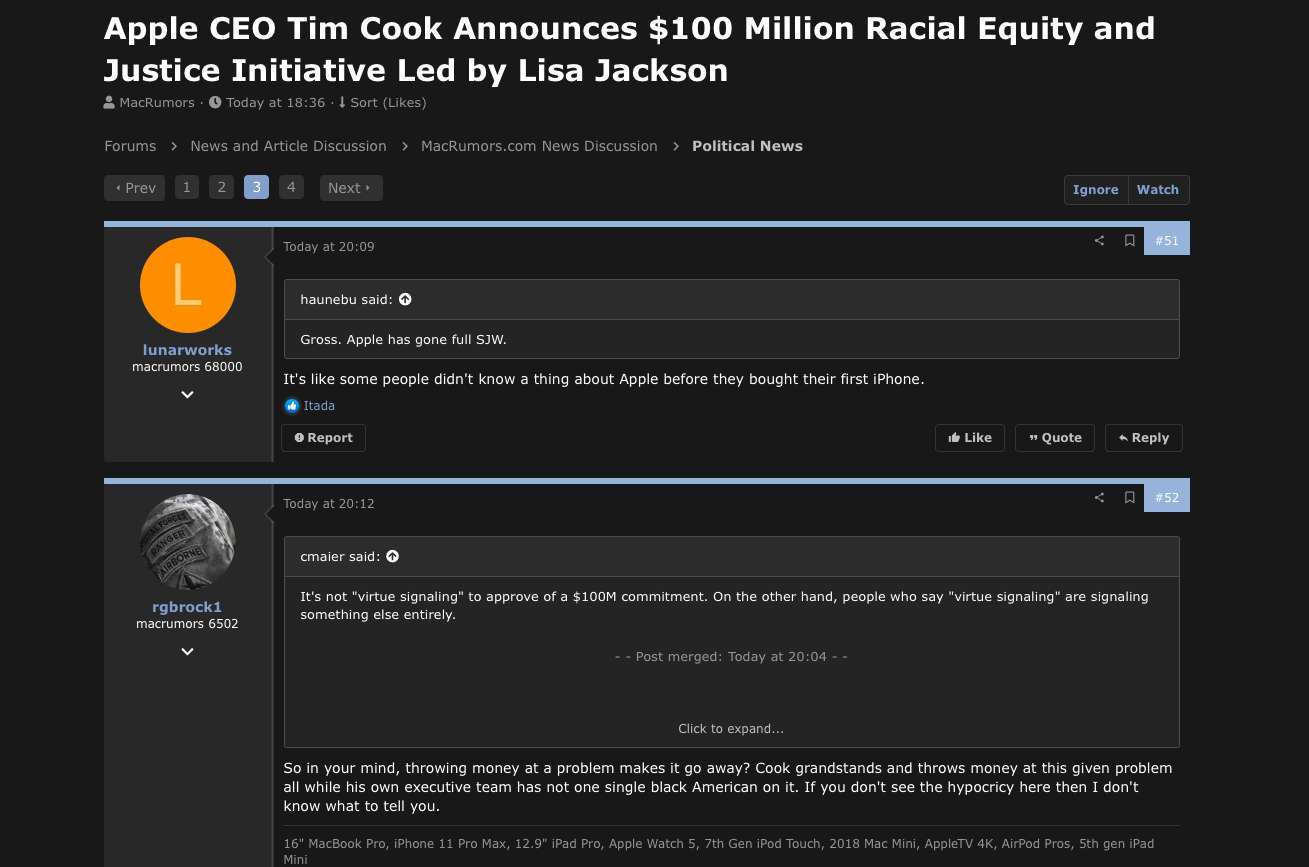
Task: Click the thumbs-up reaction icon beside Itada
Action: tap(292, 406)
